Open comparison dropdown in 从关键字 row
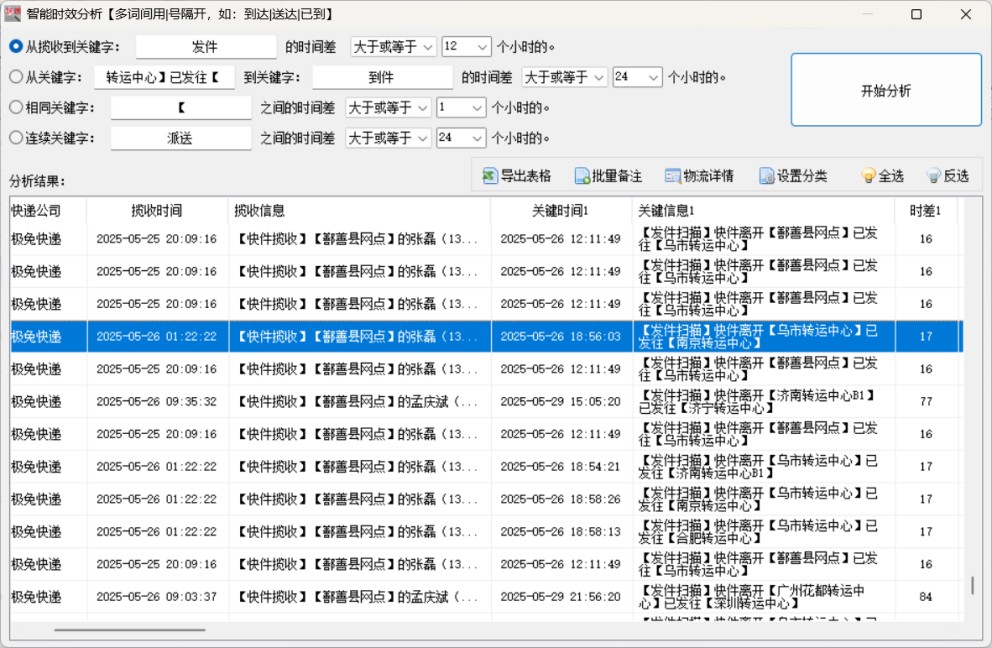This screenshot has width=992, height=648. 564,77
